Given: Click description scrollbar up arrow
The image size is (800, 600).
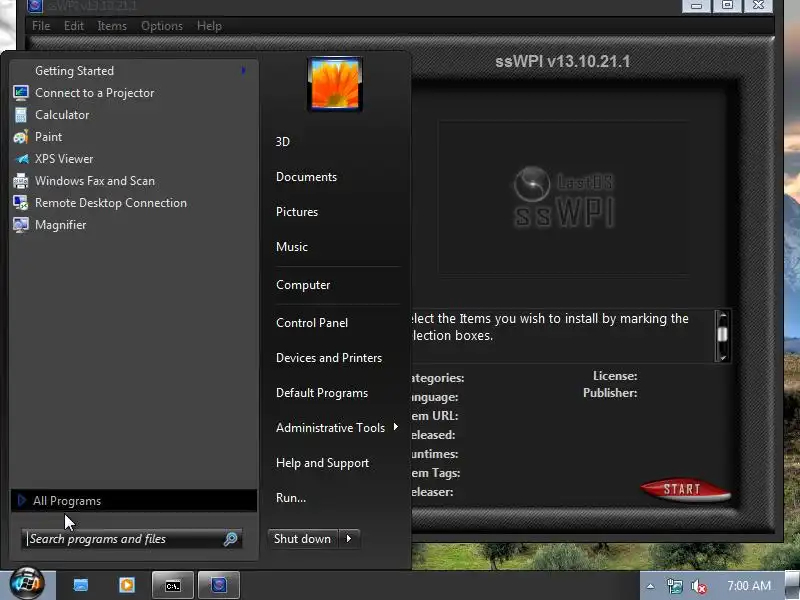Looking at the screenshot, I should click(x=722, y=317).
